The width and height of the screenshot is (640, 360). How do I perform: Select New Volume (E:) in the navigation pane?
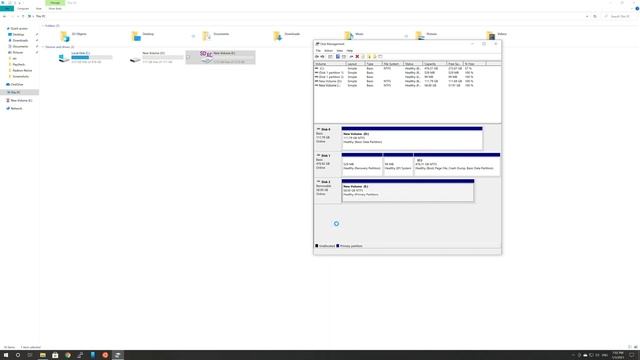click(19, 100)
